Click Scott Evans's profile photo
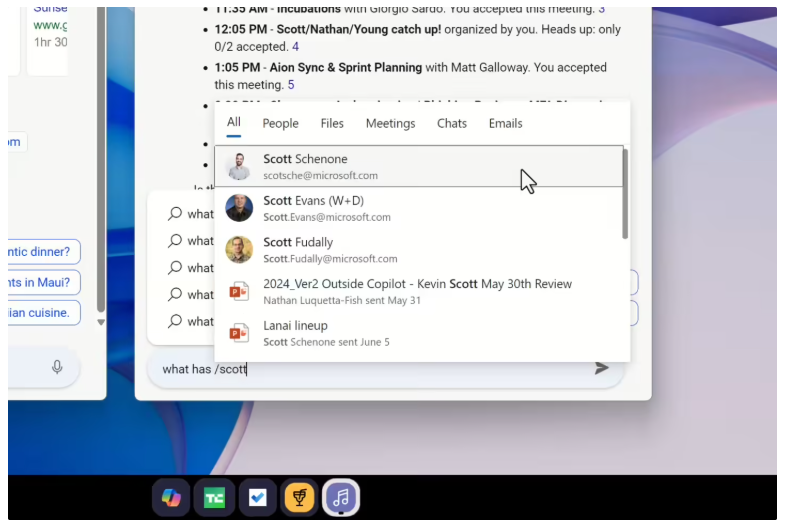 coord(239,208)
